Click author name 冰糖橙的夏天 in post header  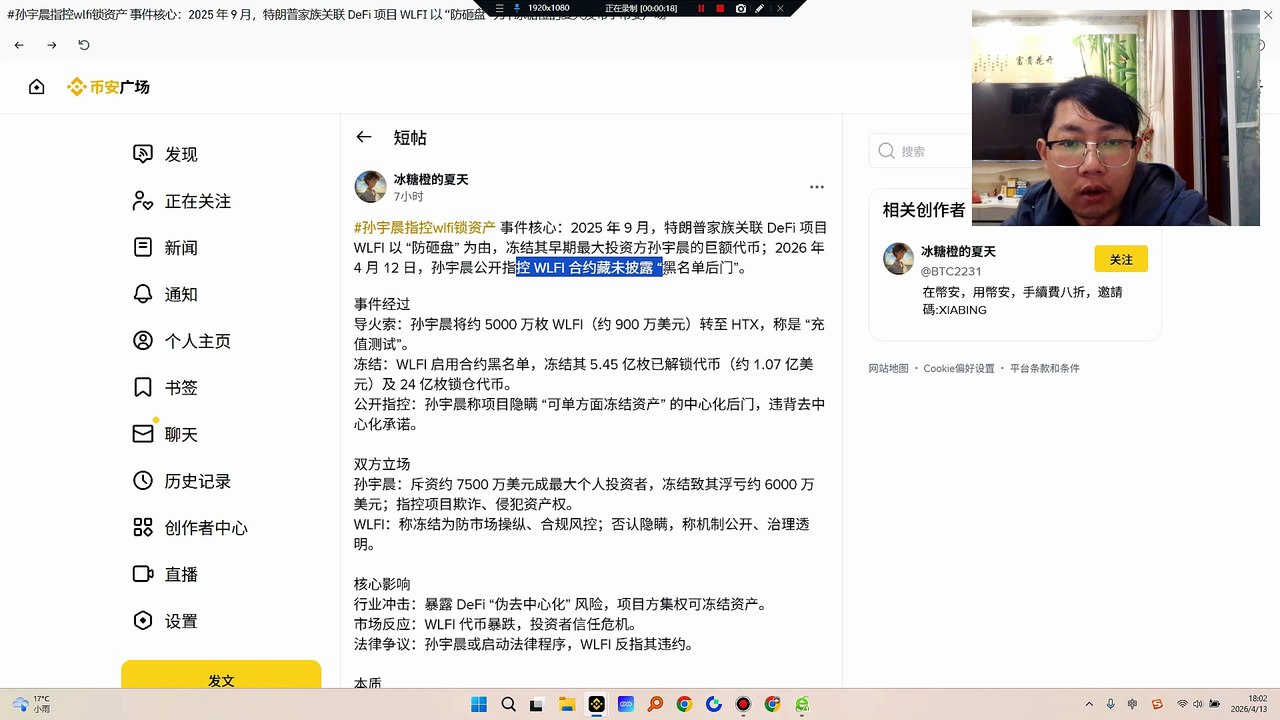[431, 180]
